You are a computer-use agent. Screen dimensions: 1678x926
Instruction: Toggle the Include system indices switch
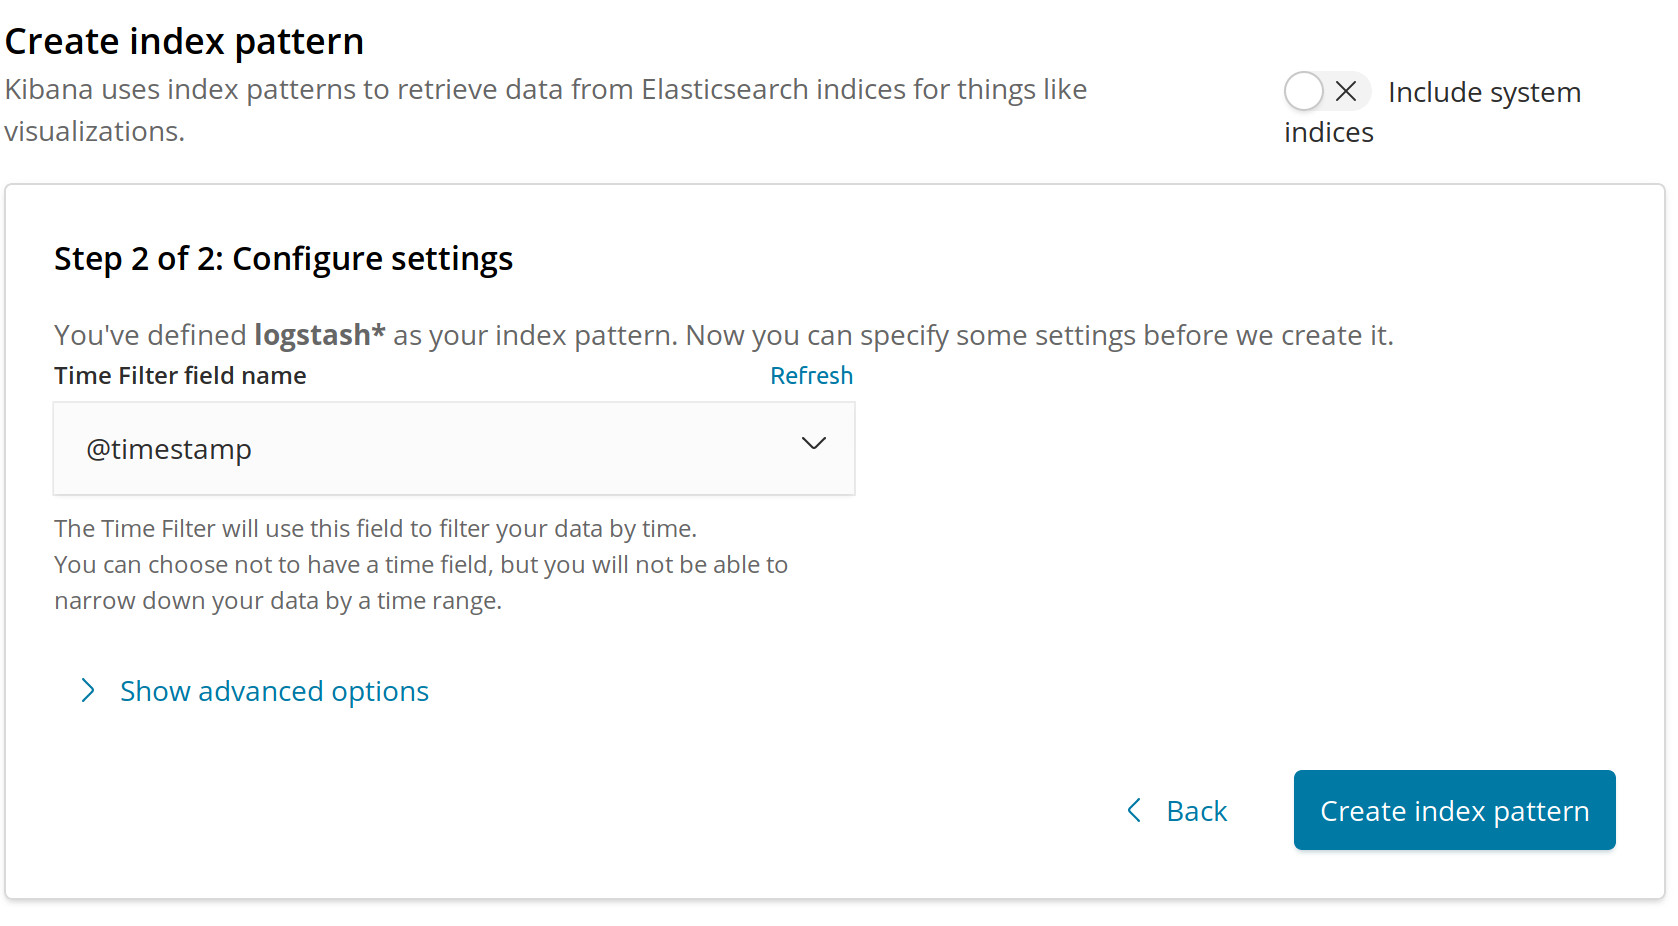click(1326, 91)
